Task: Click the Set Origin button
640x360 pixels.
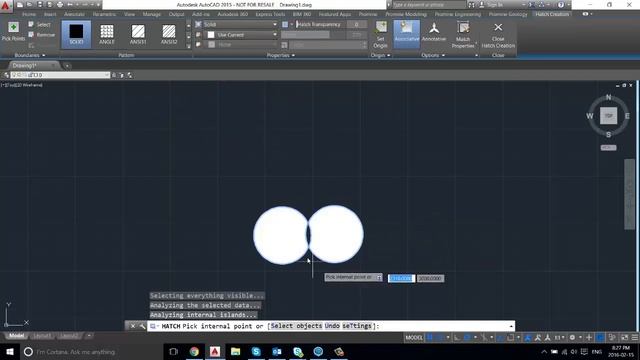Action: click(381, 35)
